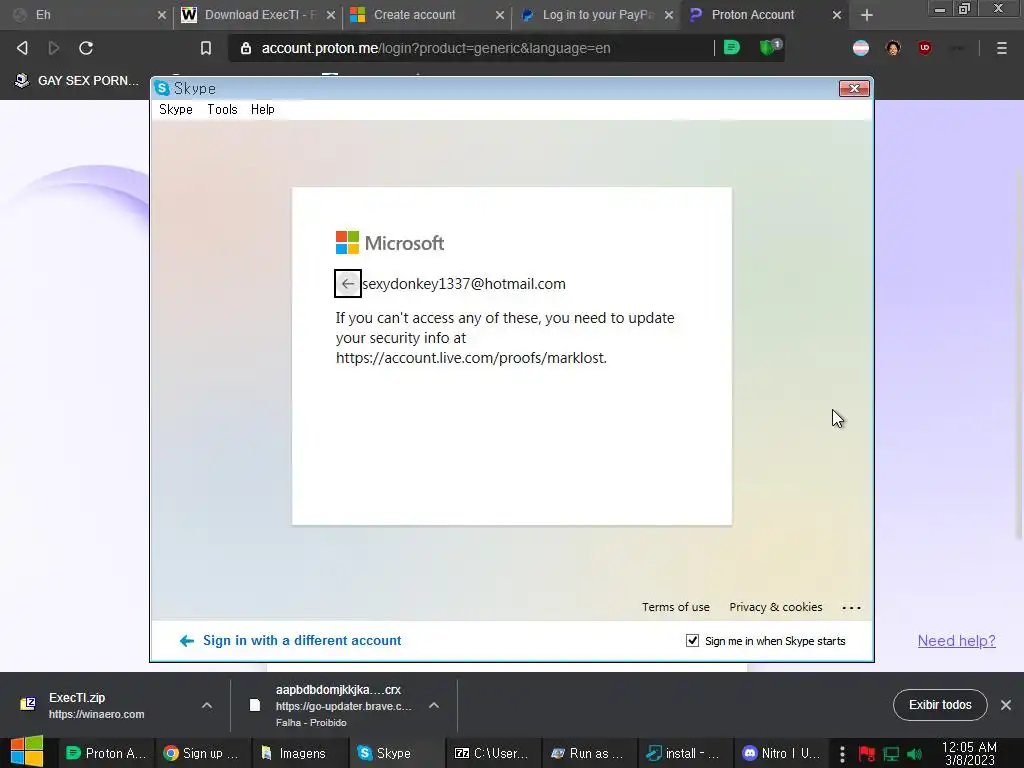1024x768 pixels.
Task: Toggle Sign me in when Skype starts
Action: (x=692, y=641)
